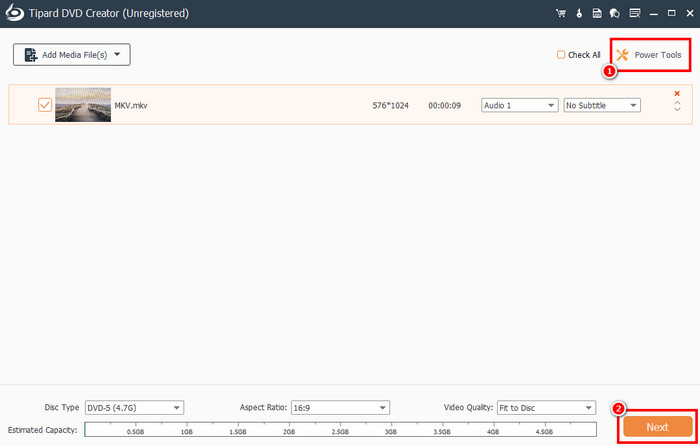Viewport: 700px width, 446px height.
Task: Move MKV.mkv up with the arrow
Action: click(677, 103)
